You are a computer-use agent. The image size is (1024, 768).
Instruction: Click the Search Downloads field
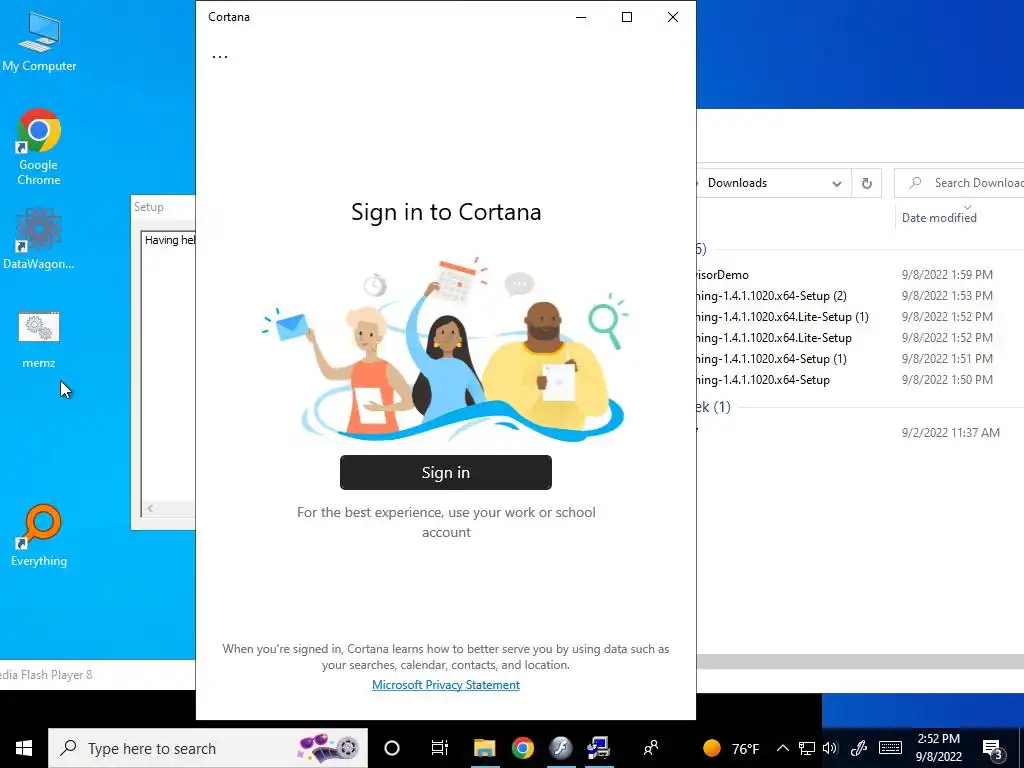tap(959, 184)
